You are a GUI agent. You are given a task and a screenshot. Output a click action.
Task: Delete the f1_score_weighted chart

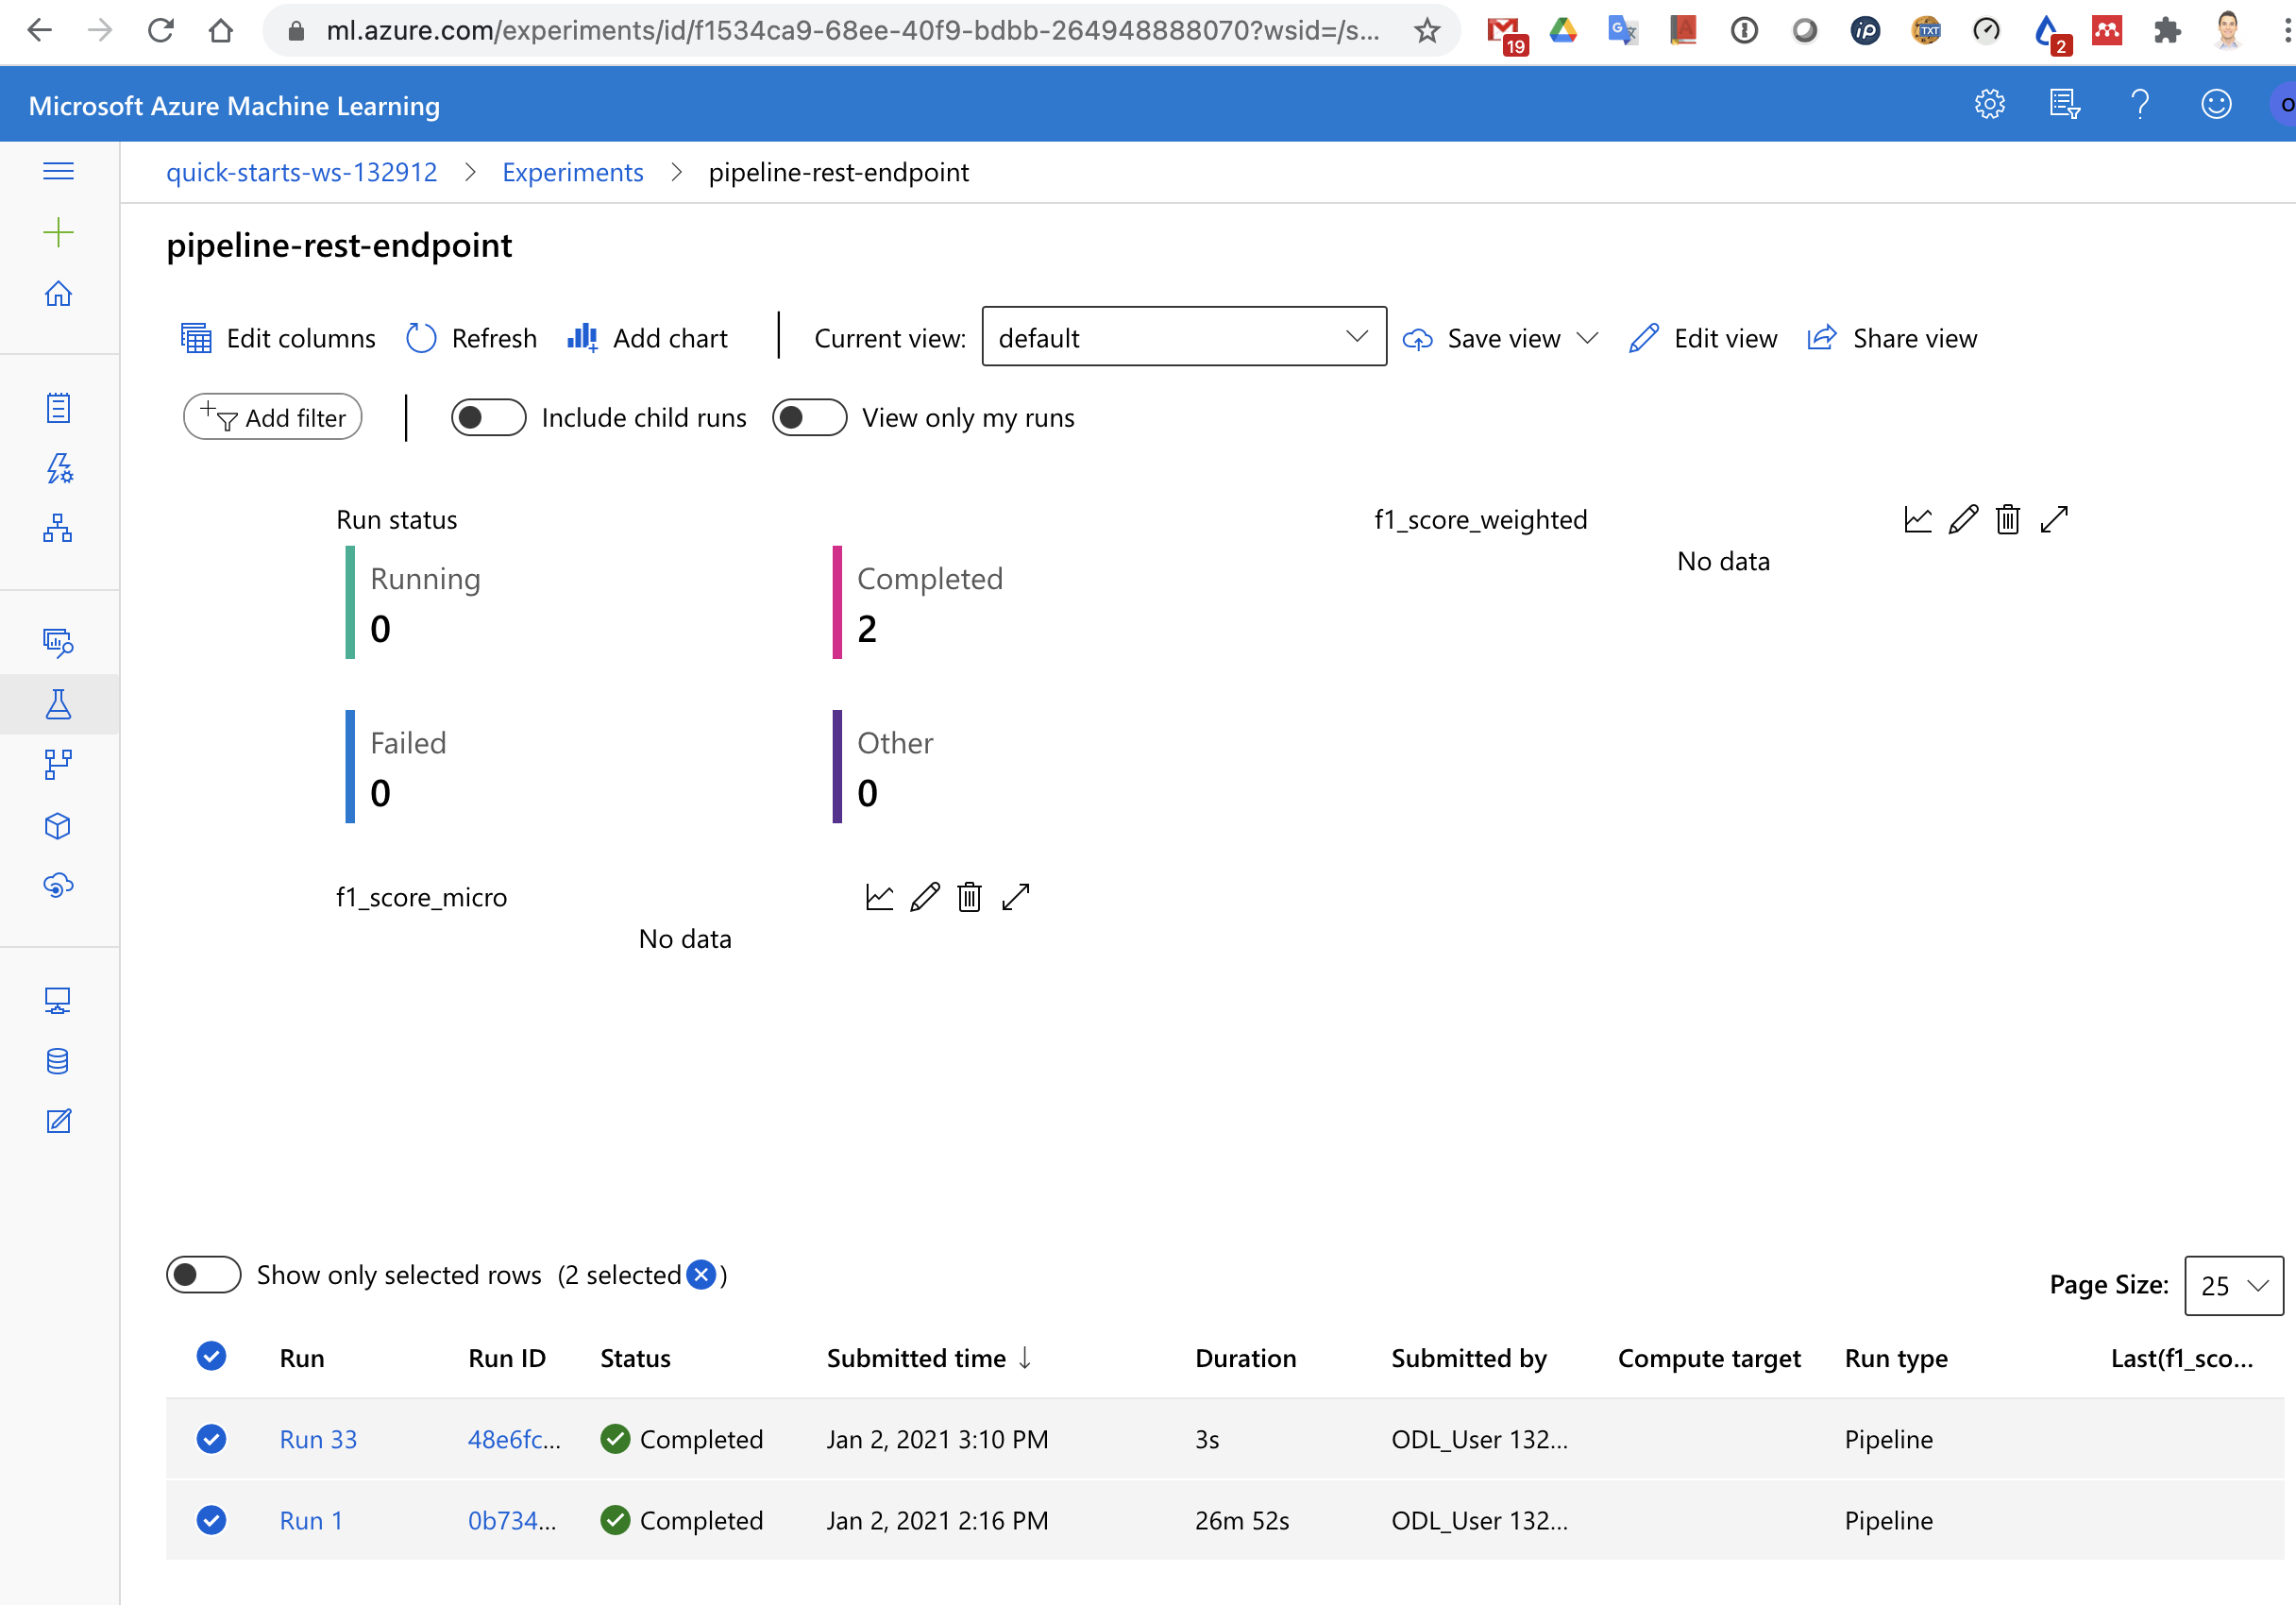coord(2007,520)
